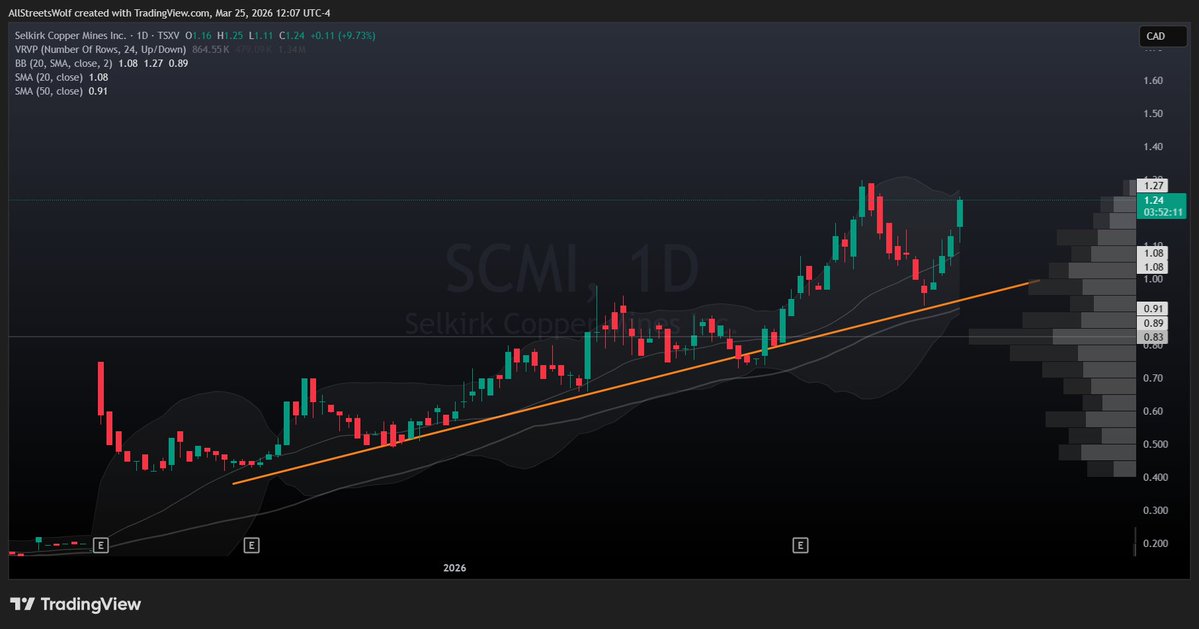Image resolution: width=1199 pixels, height=629 pixels.
Task: Open the CAD currency selector
Action: tap(1162, 36)
